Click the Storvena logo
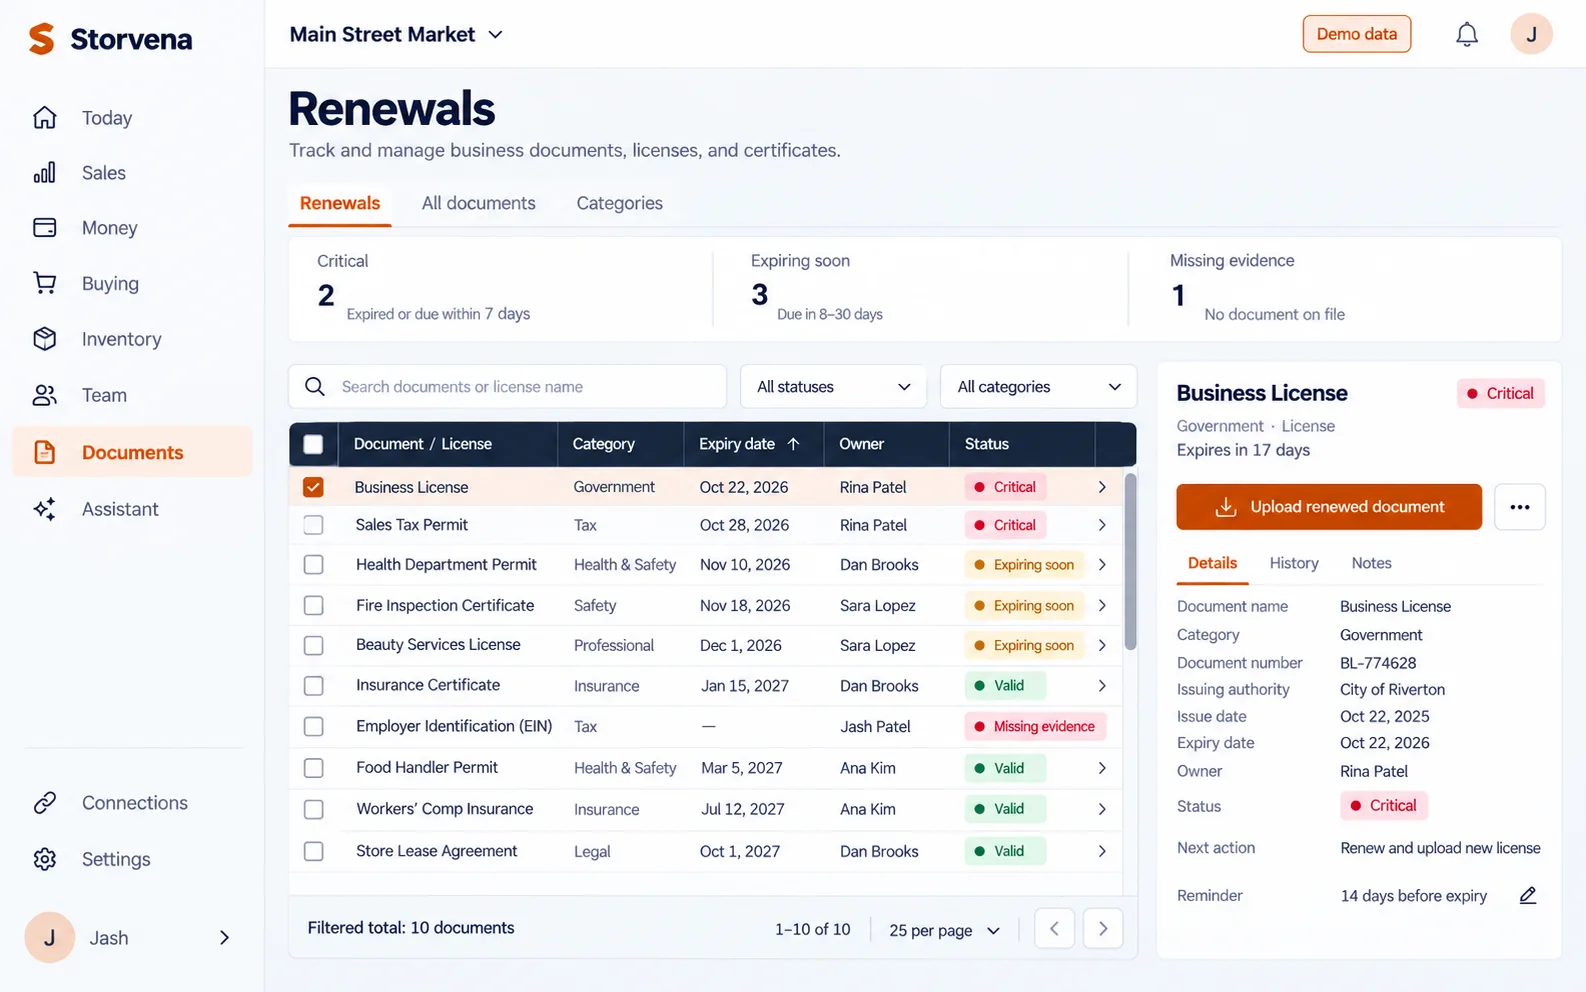The height and width of the screenshot is (992, 1586). click(x=110, y=39)
